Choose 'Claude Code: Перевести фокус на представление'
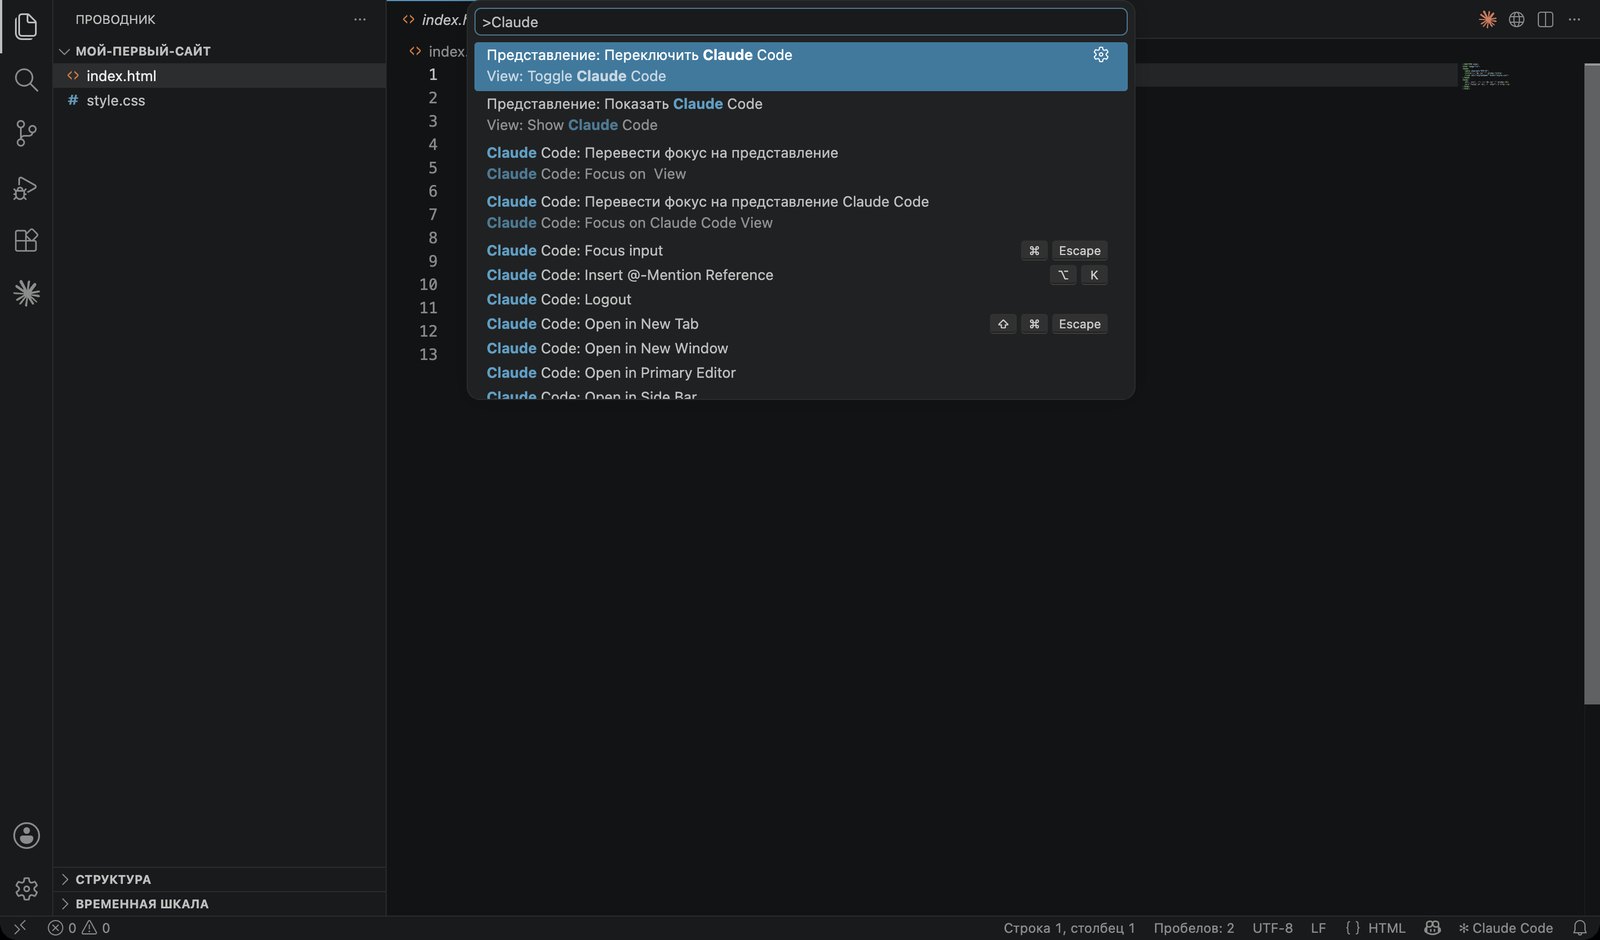The height and width of the screenshot is (940, 1600). tap(801, 164)
